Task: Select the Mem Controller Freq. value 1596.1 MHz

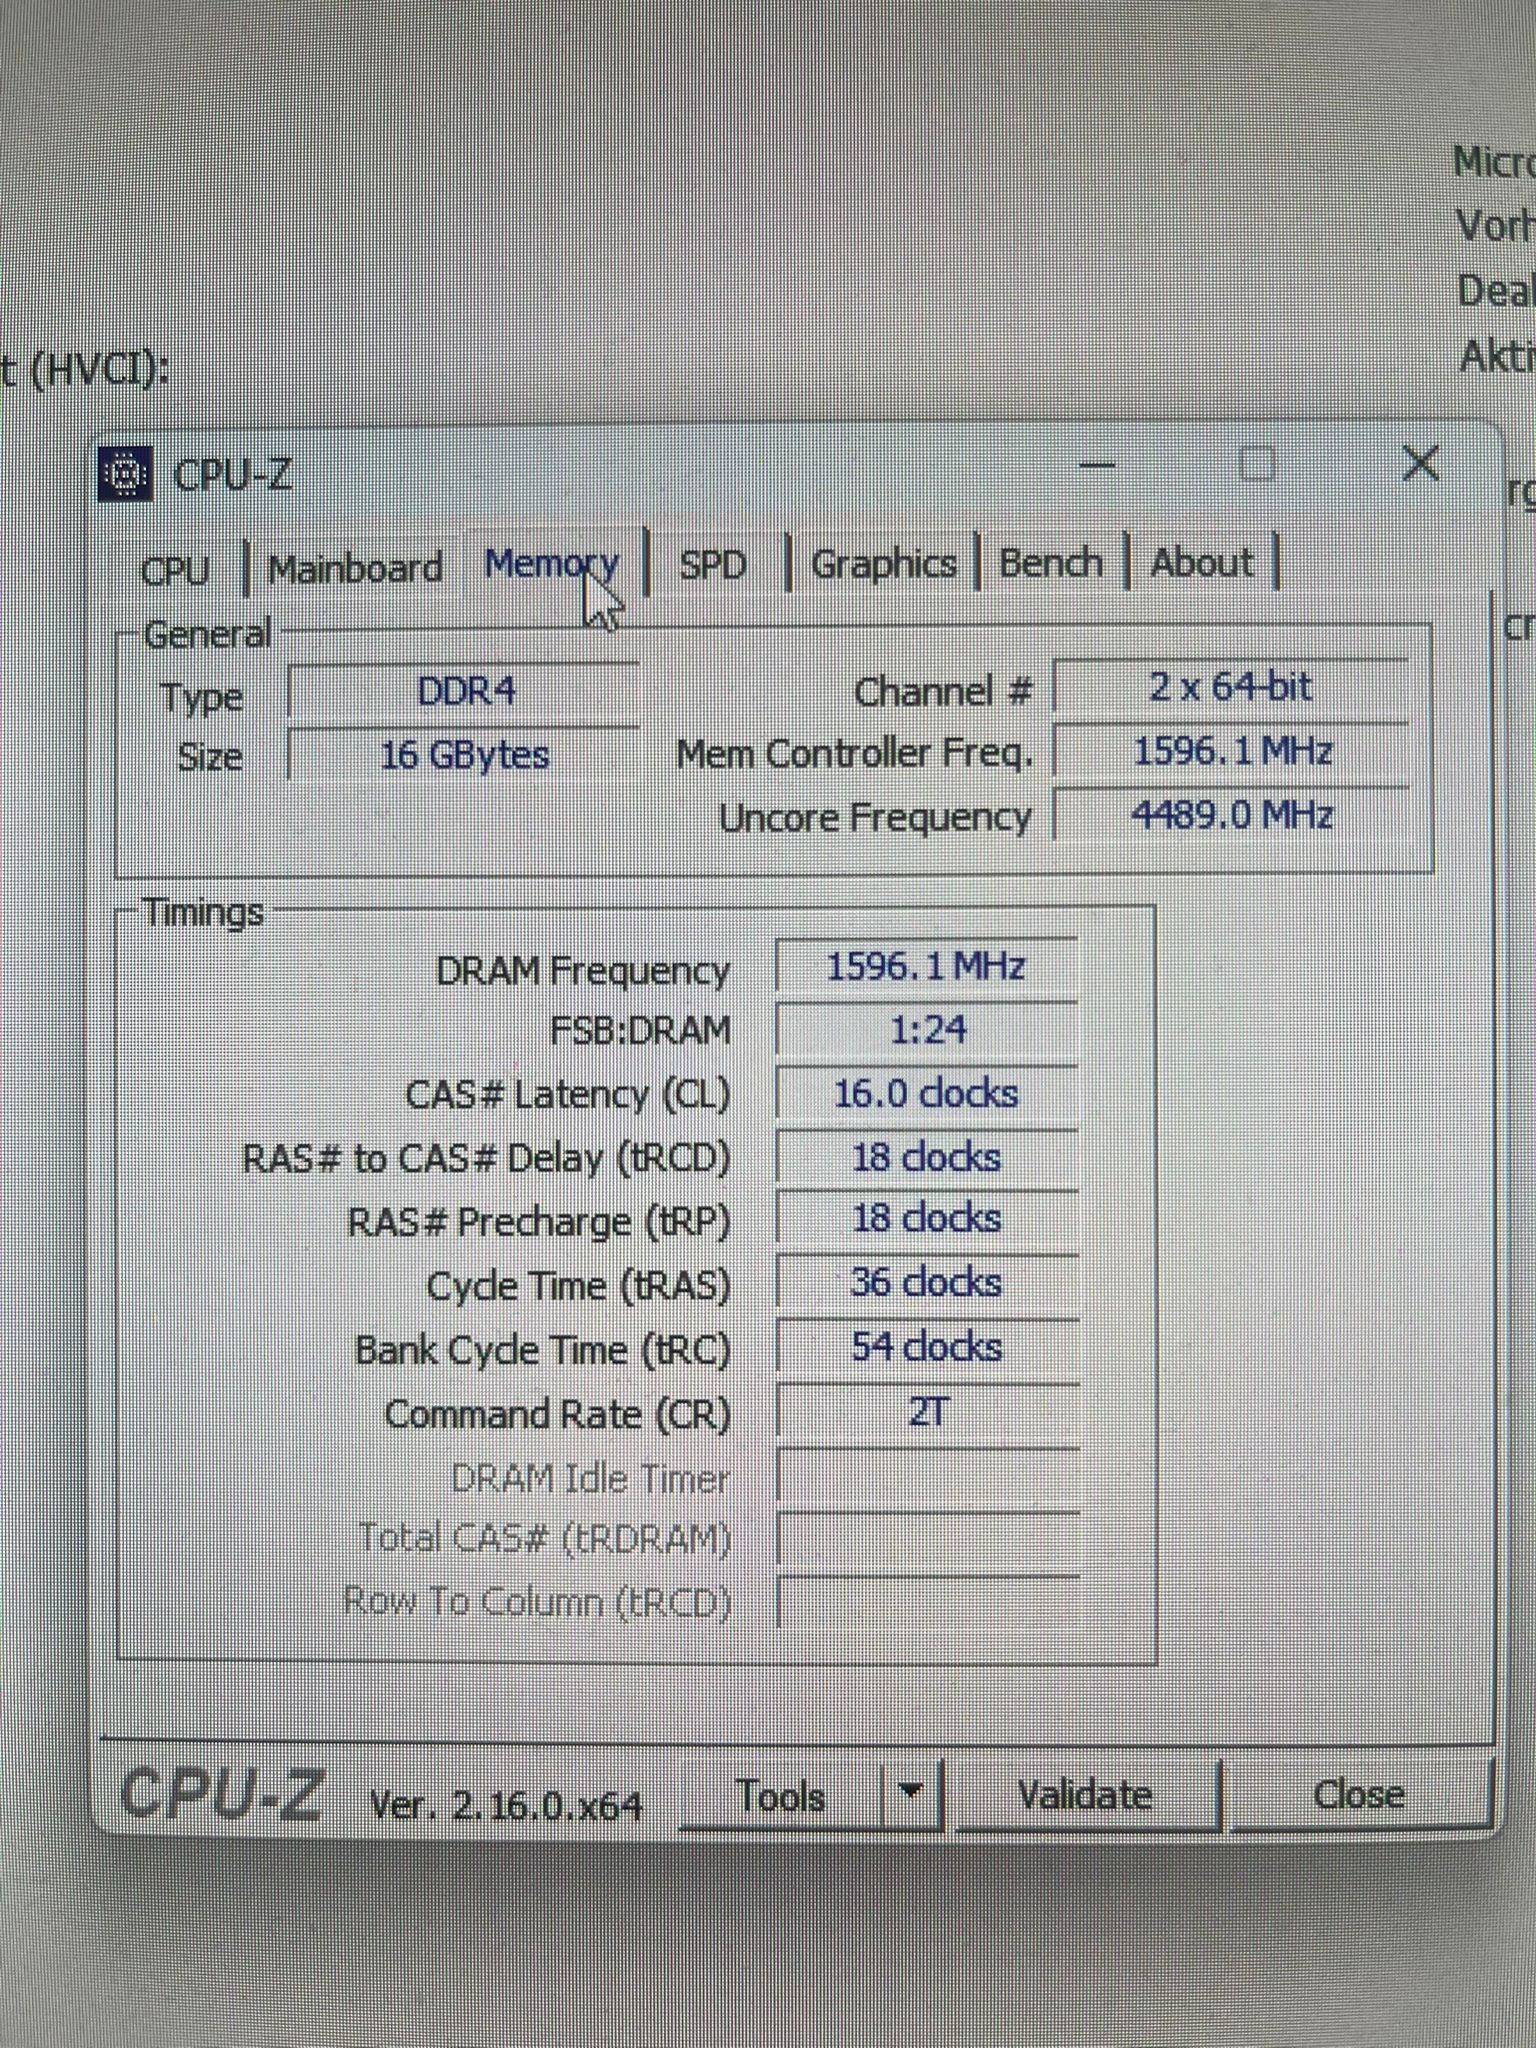Action: coord(1231,751)
